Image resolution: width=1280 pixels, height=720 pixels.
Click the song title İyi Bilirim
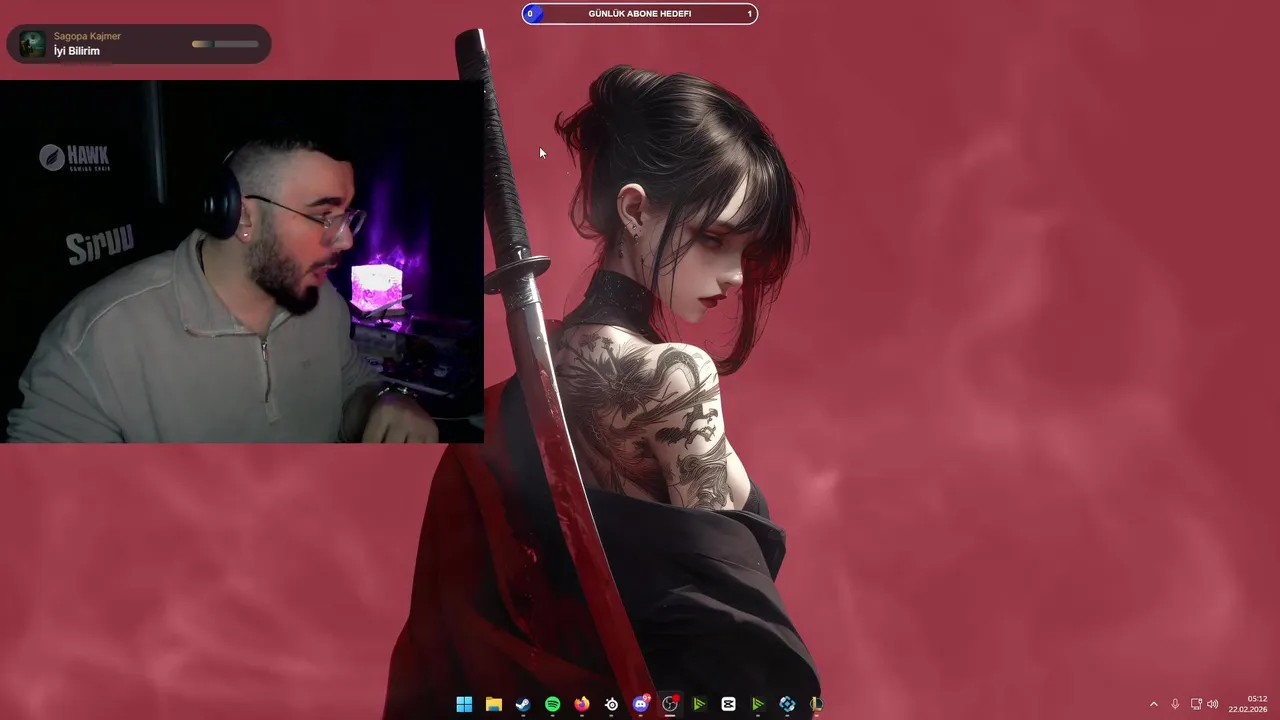click(x=77, y=51)
